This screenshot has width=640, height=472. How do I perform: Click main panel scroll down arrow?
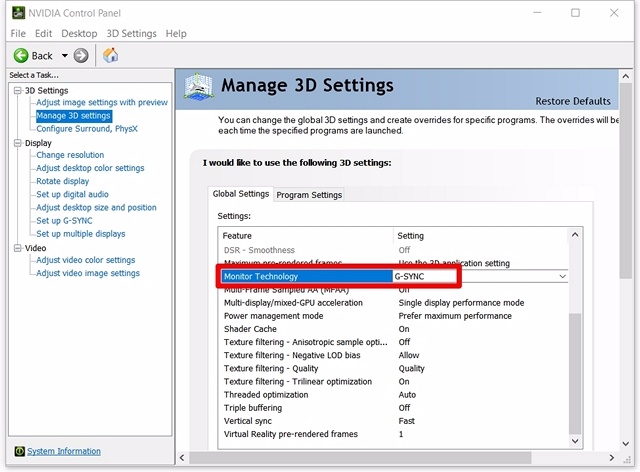pos(625,444)
